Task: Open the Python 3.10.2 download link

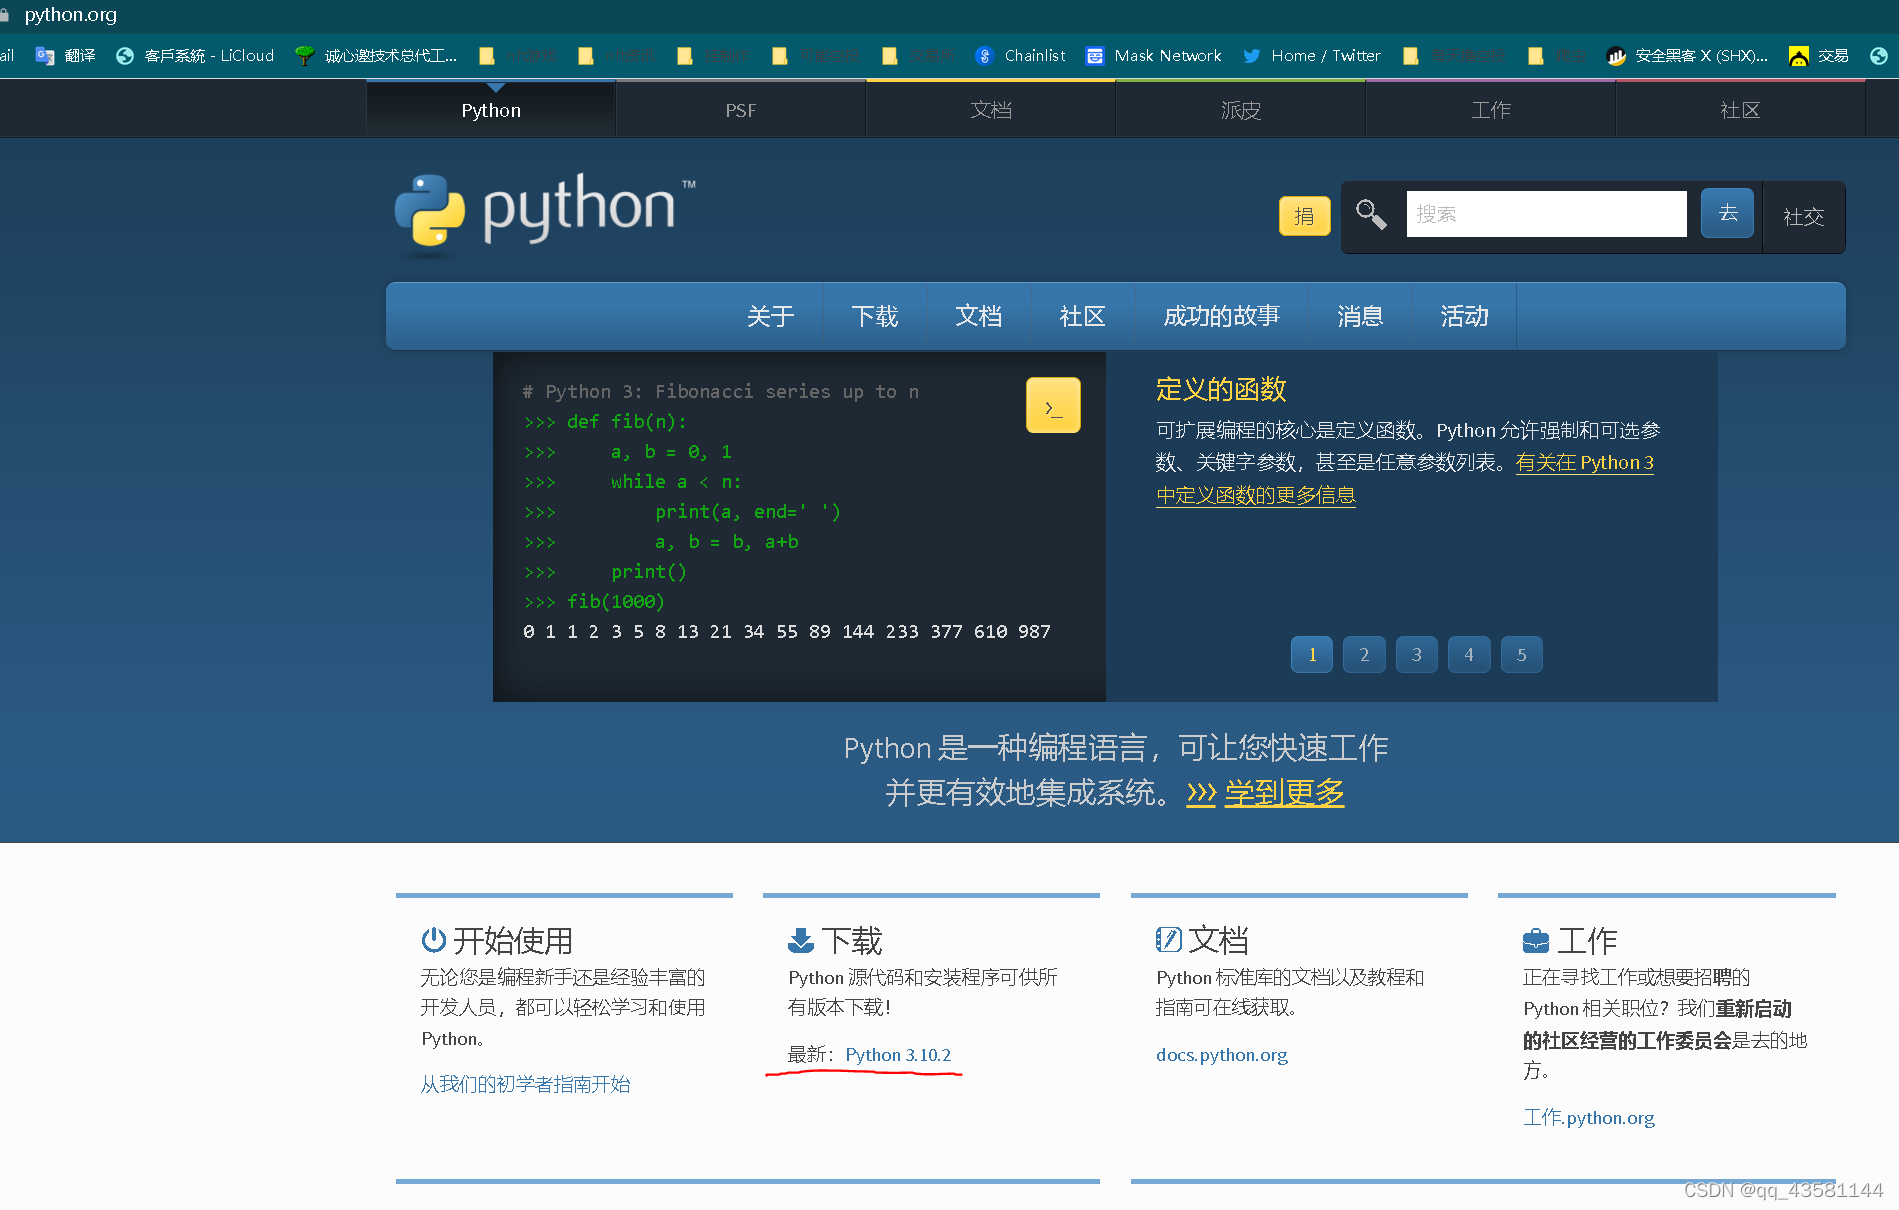Action: [898, 1055]
